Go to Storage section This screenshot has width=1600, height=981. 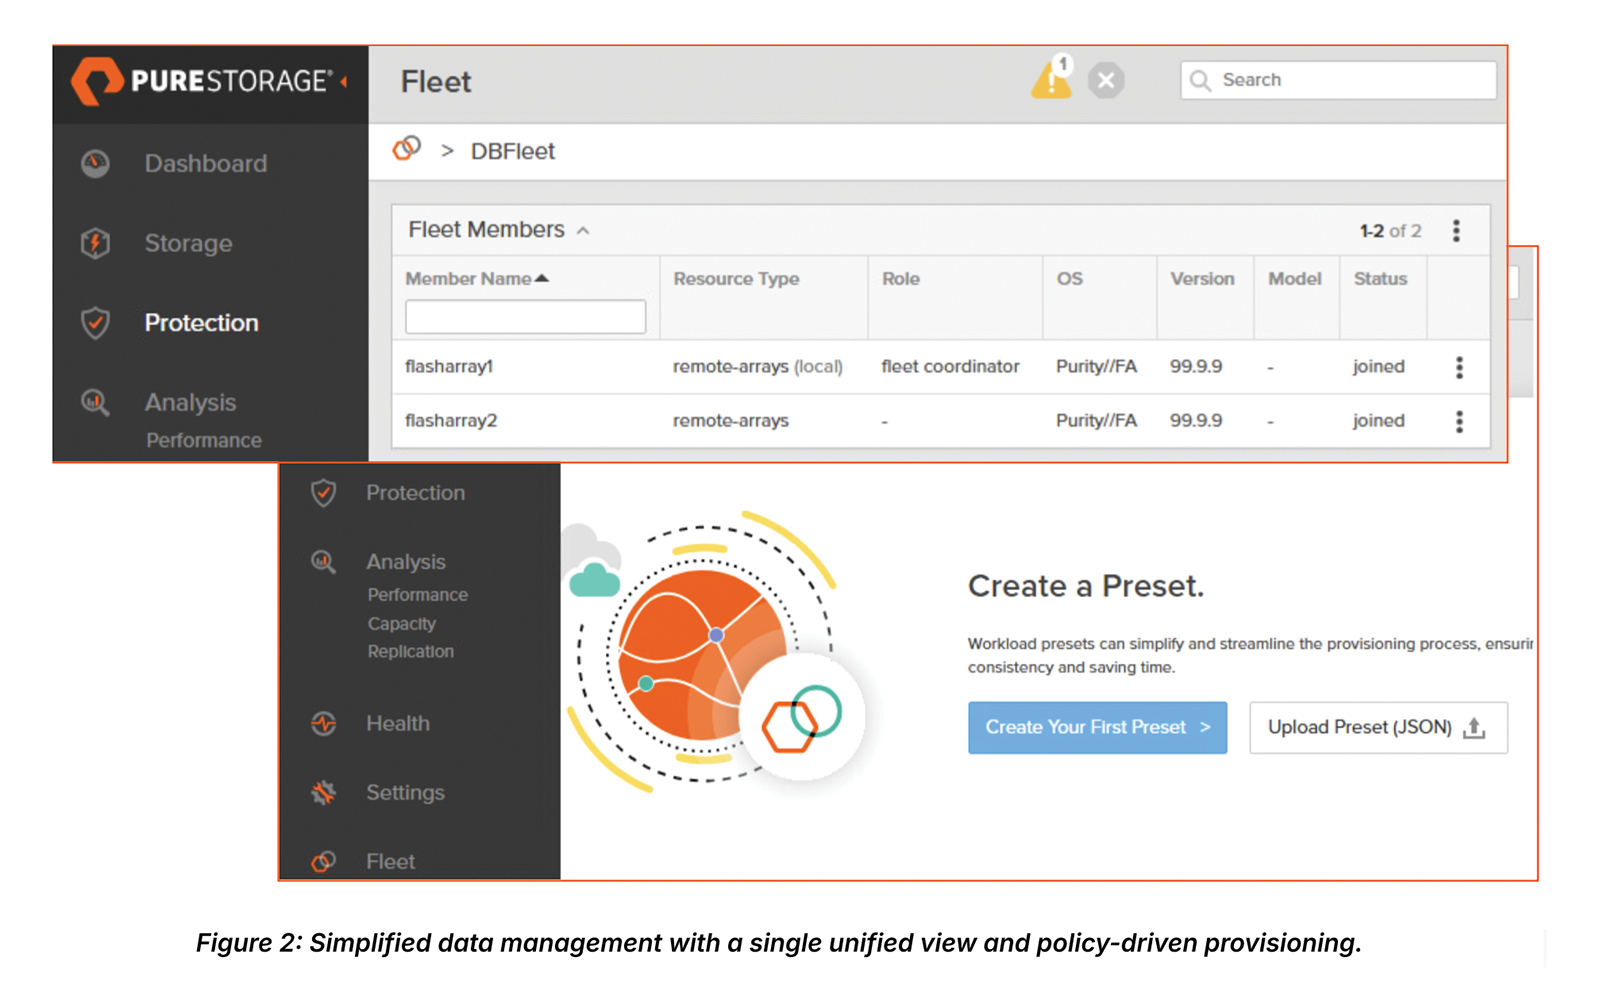point(188,243)
